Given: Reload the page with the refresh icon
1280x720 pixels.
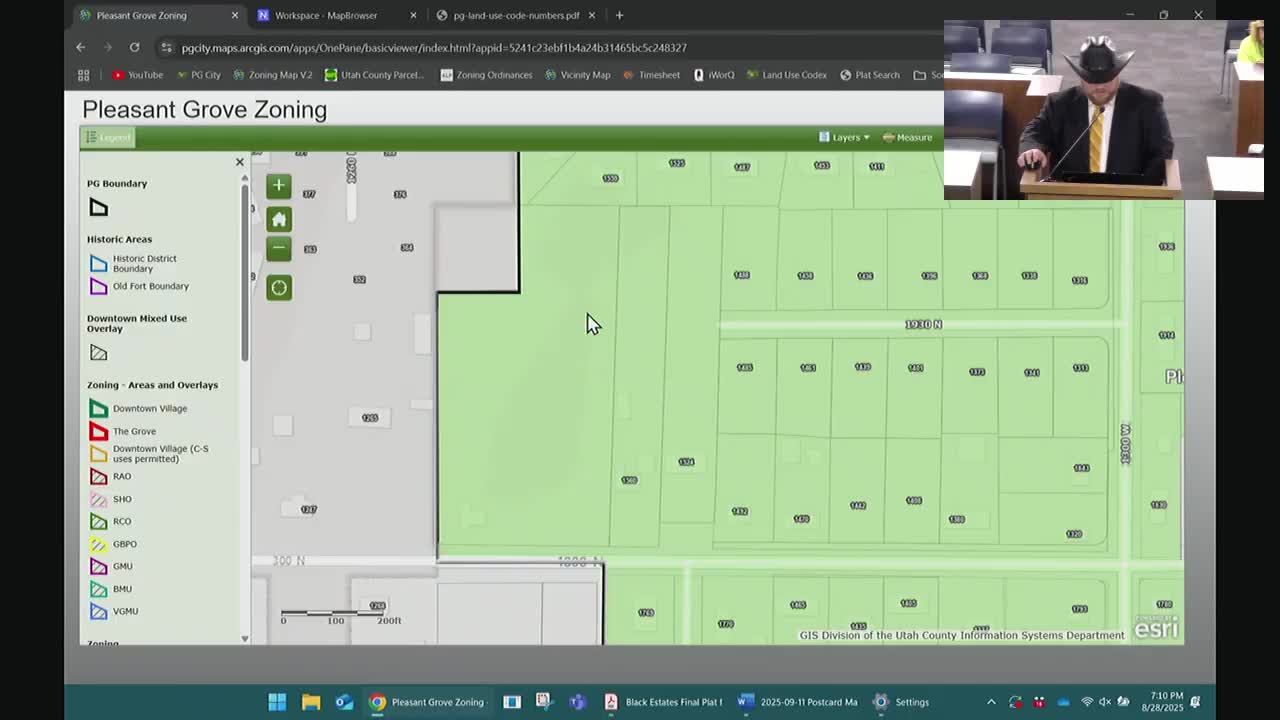Looking at the screenshot, I should (134, 47).
